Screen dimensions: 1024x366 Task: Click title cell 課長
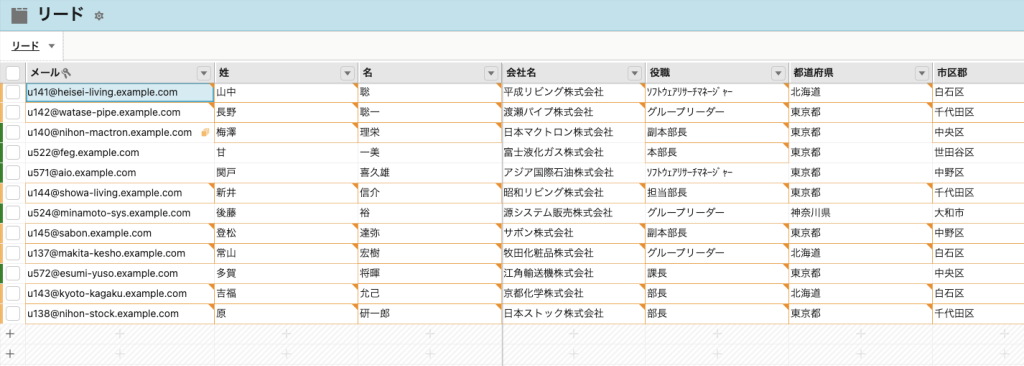click(x=717, y=273)
